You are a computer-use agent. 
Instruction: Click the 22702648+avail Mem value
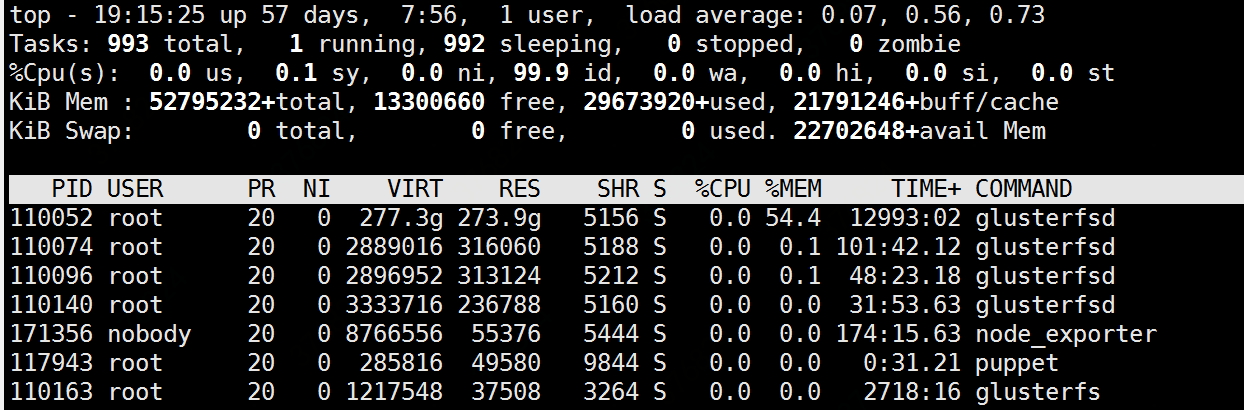pyautogui.click(x=919, y=131)
